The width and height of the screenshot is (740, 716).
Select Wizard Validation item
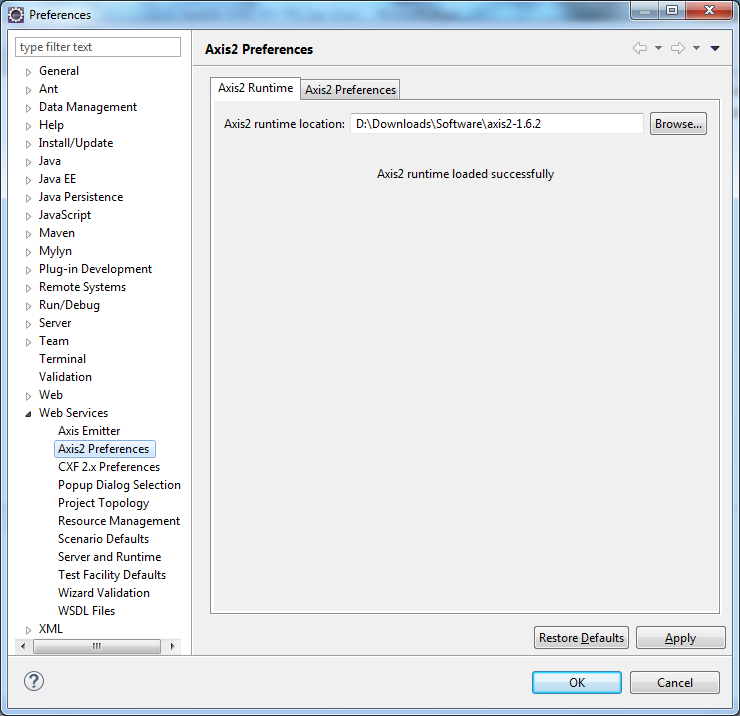coord(104,593)
